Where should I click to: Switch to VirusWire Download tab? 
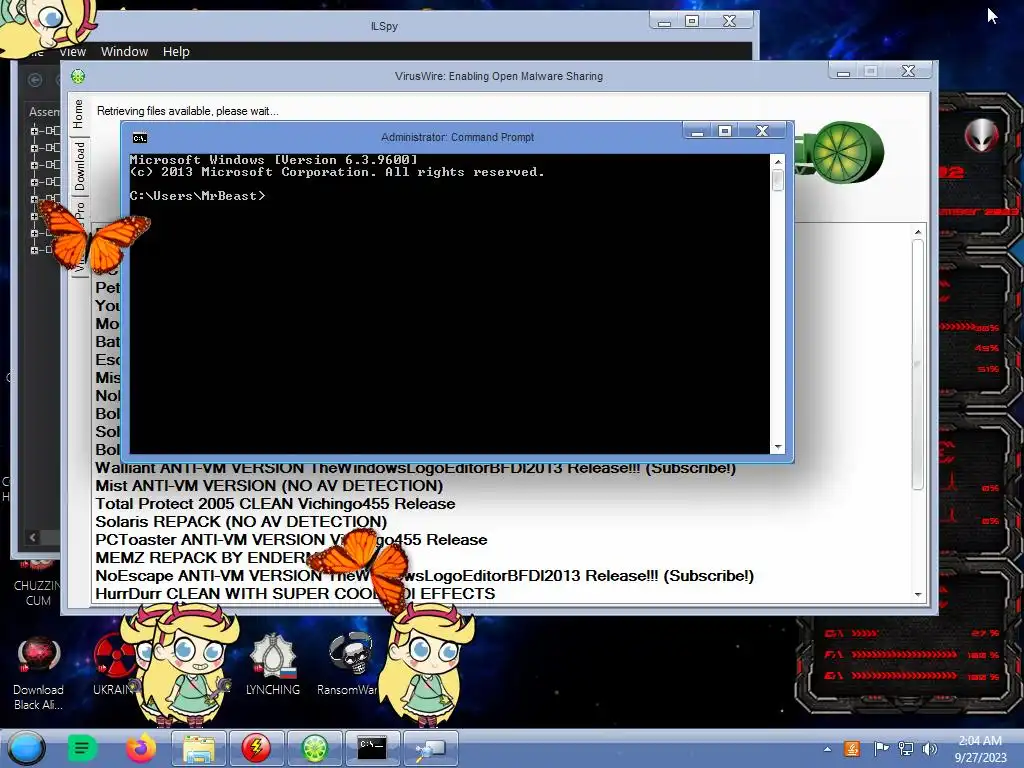point(80,166)
